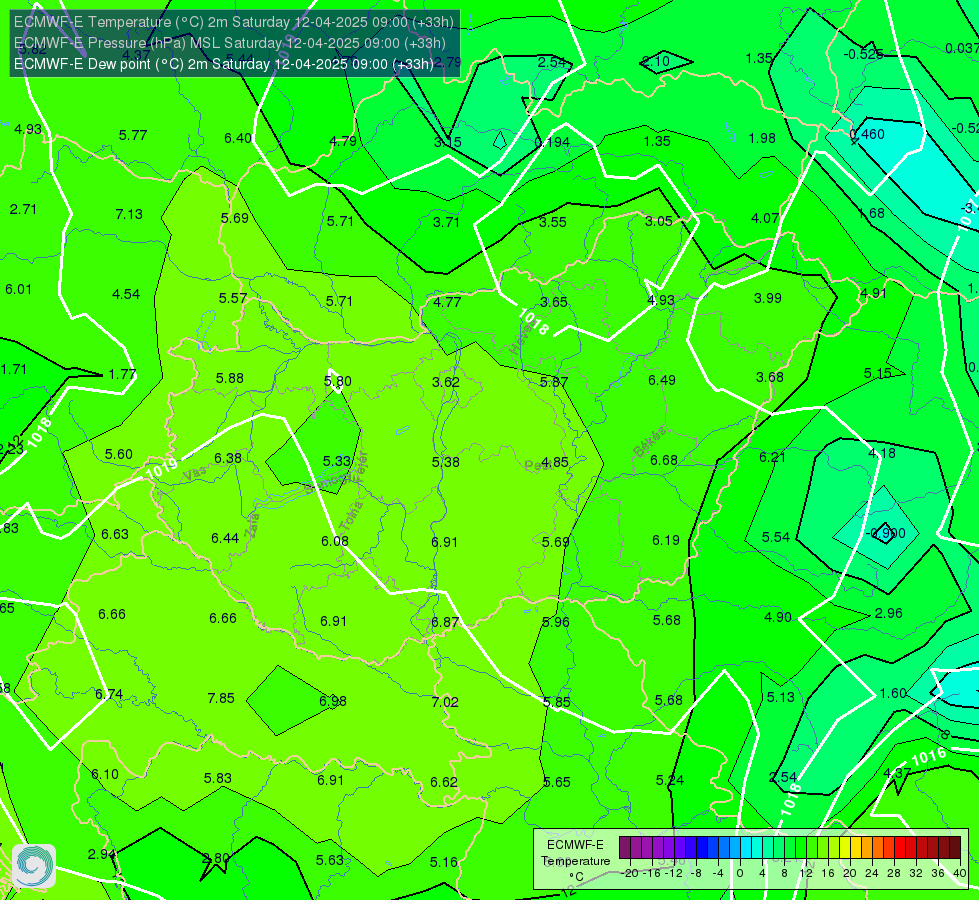Viewport: 979px width, 900px height.
Task: Click the 6.19 dew point value
Action: point(666,540)
